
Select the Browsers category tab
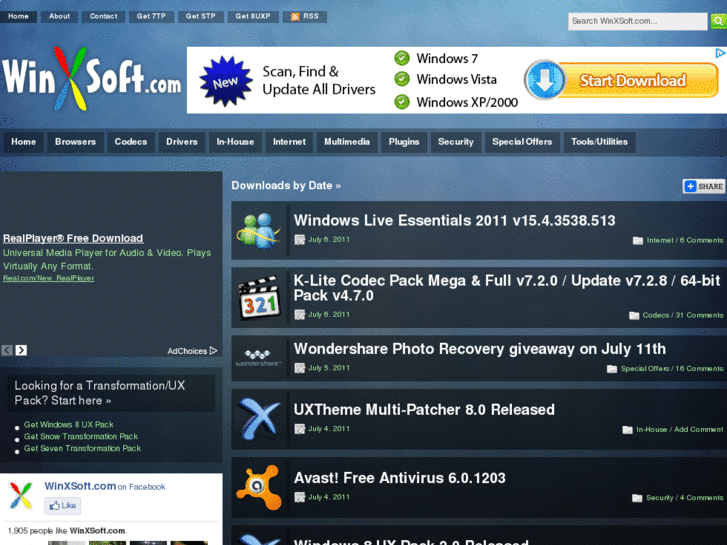point(76,142)
